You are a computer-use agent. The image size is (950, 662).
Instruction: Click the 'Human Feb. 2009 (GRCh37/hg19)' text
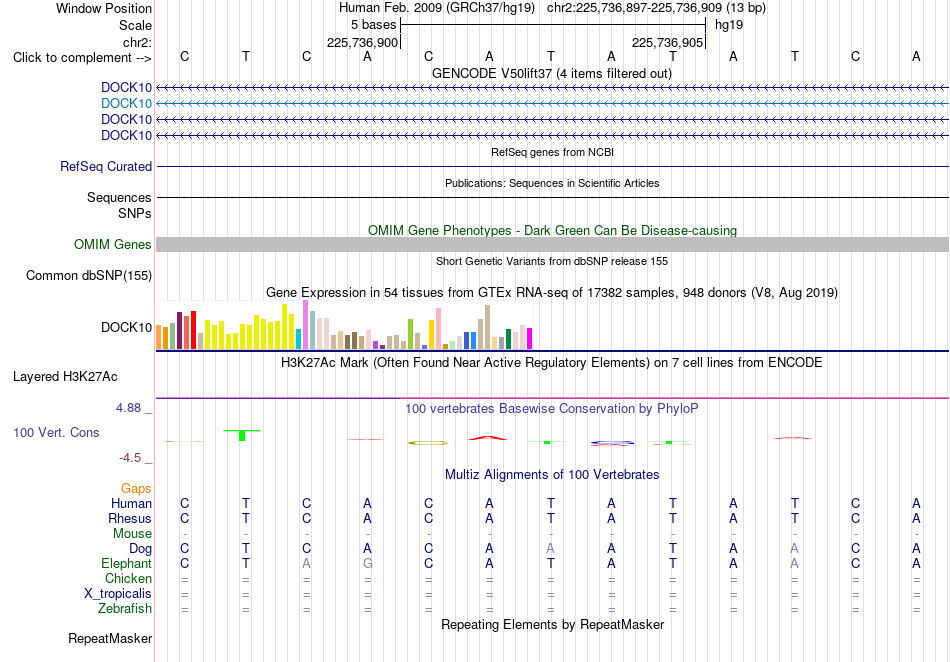437,8
